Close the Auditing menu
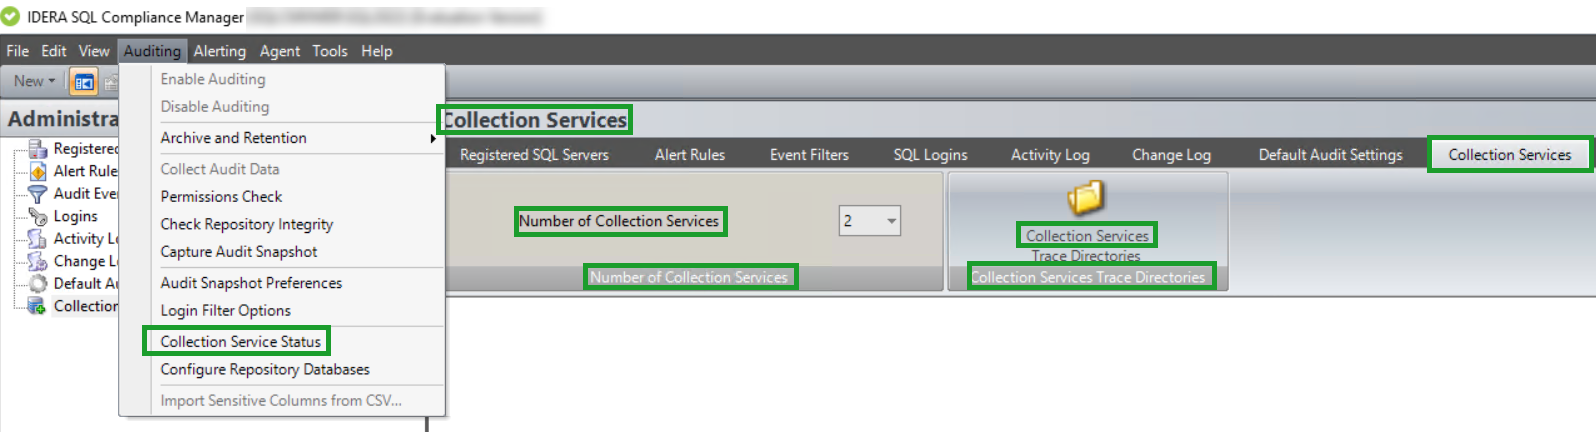 coord(152,51)
